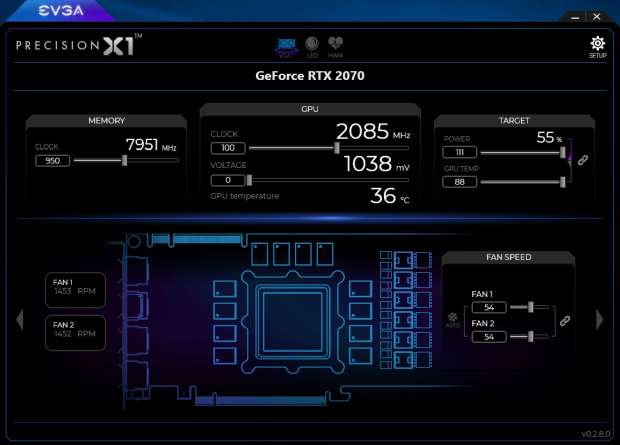
Task: Click the Precision X1 logo
Action: (79, 45)
